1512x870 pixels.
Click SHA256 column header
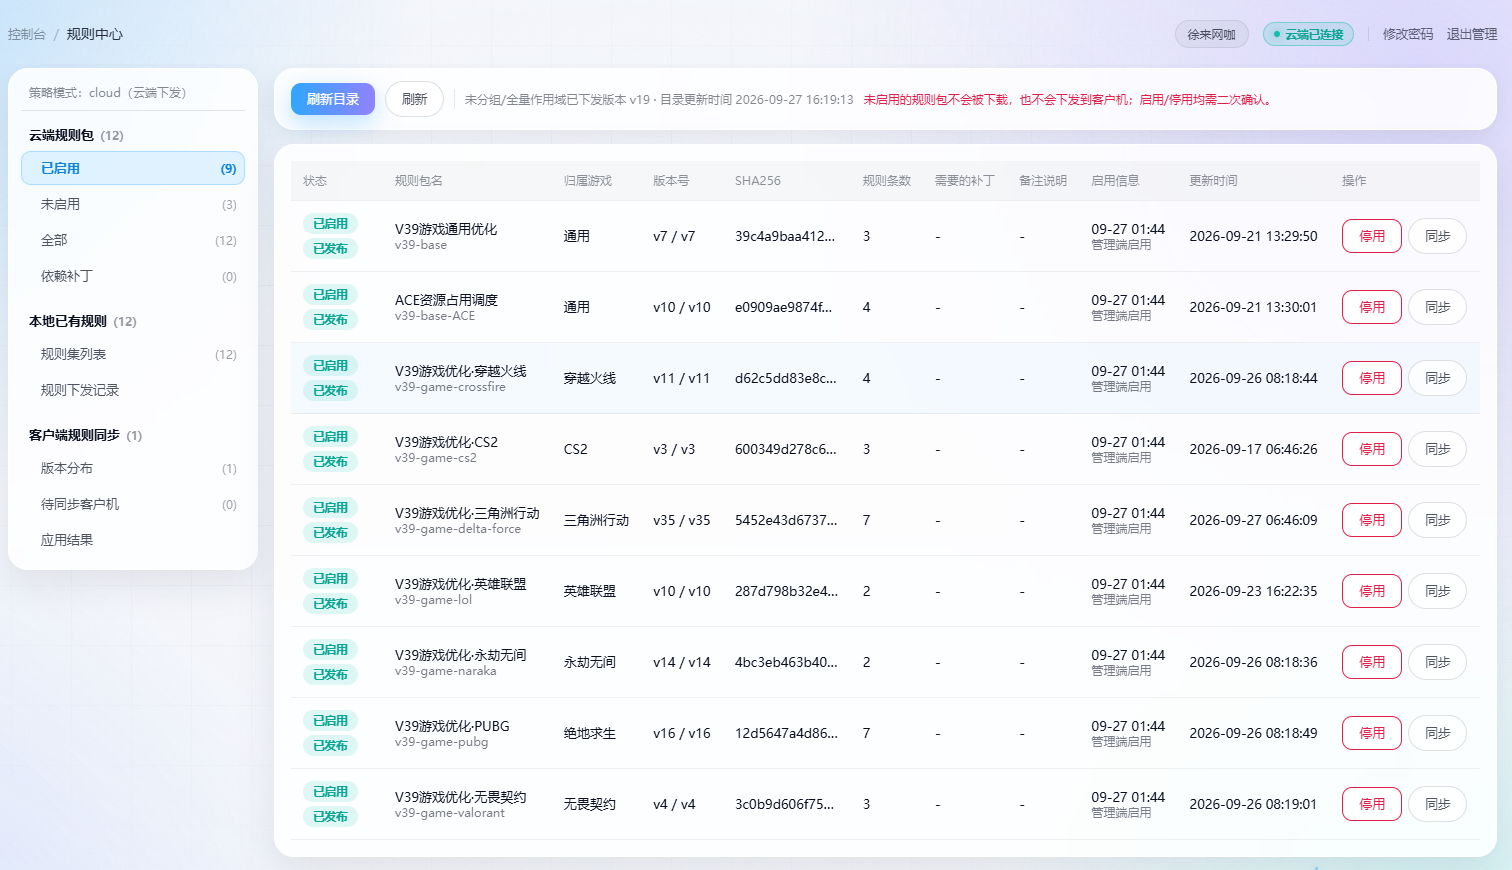(757, 181)
